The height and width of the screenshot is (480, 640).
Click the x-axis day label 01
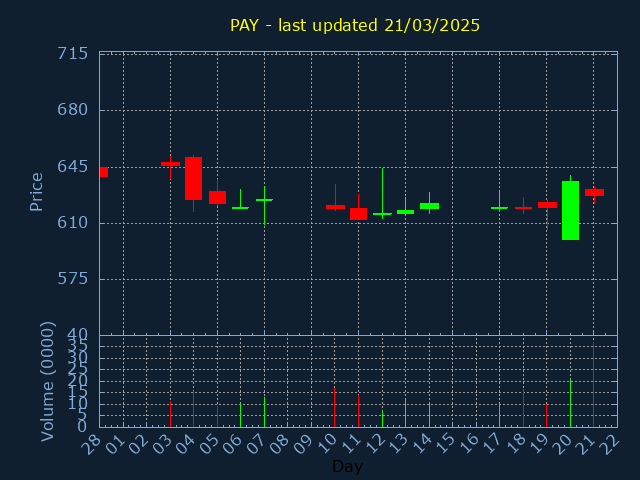[x=114, y=444]
